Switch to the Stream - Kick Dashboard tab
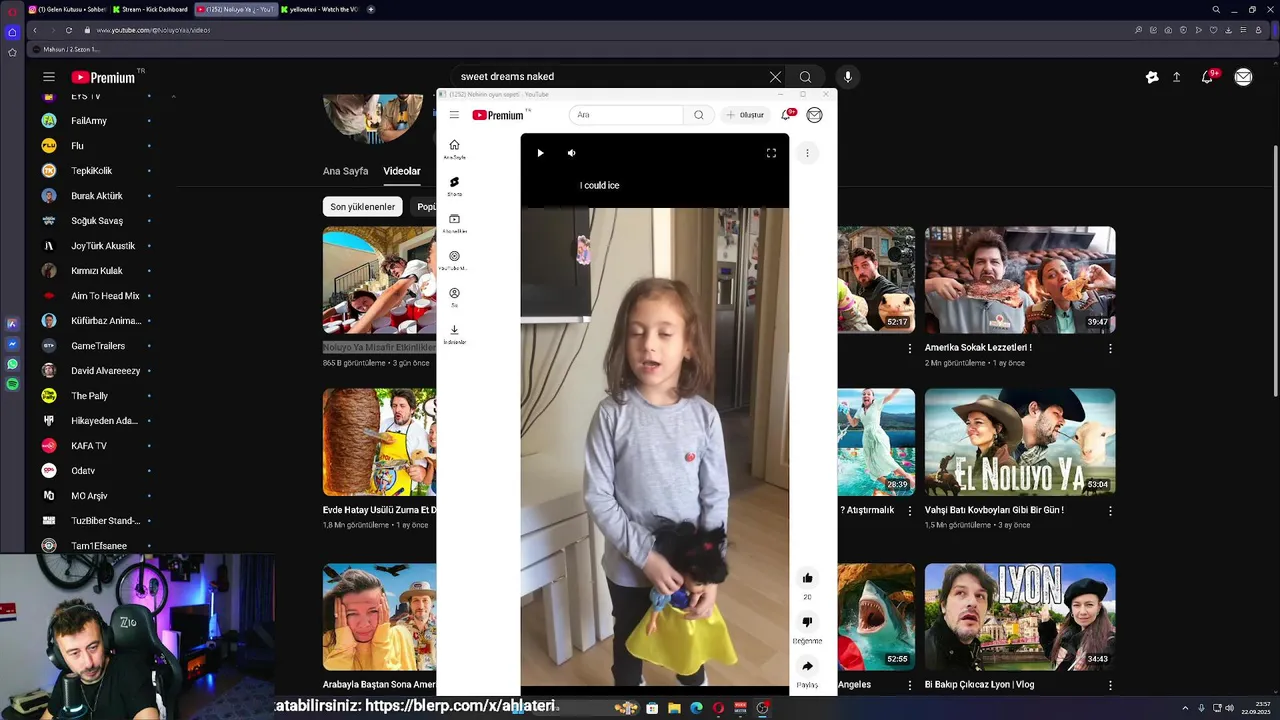Screen dimensions: 1280x720 click(x=150, y=9)
